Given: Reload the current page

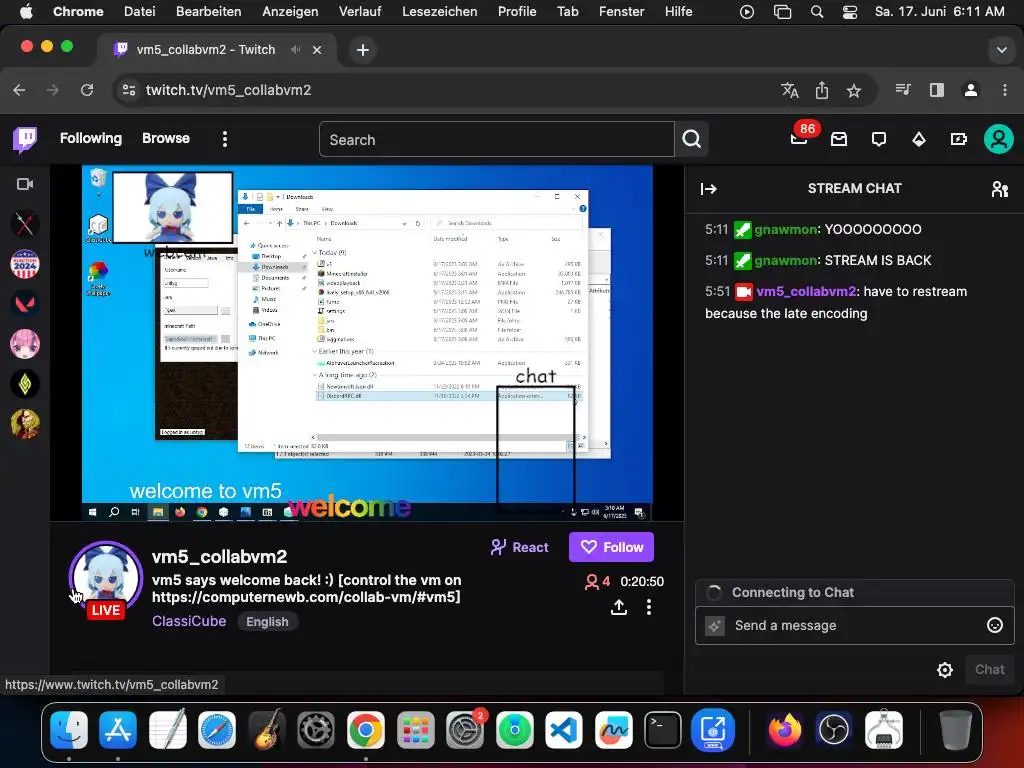Looking at the screenshot, I should tap(87, 90).
